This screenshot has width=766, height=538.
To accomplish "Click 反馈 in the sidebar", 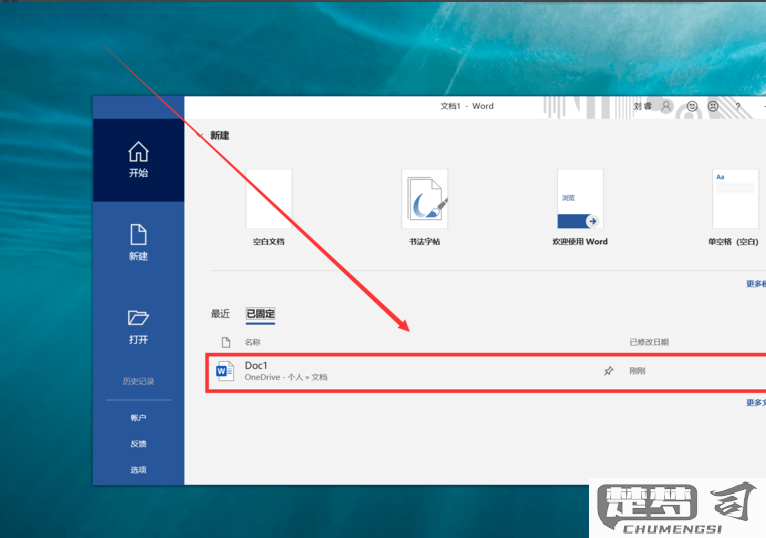I will (138, 444).
